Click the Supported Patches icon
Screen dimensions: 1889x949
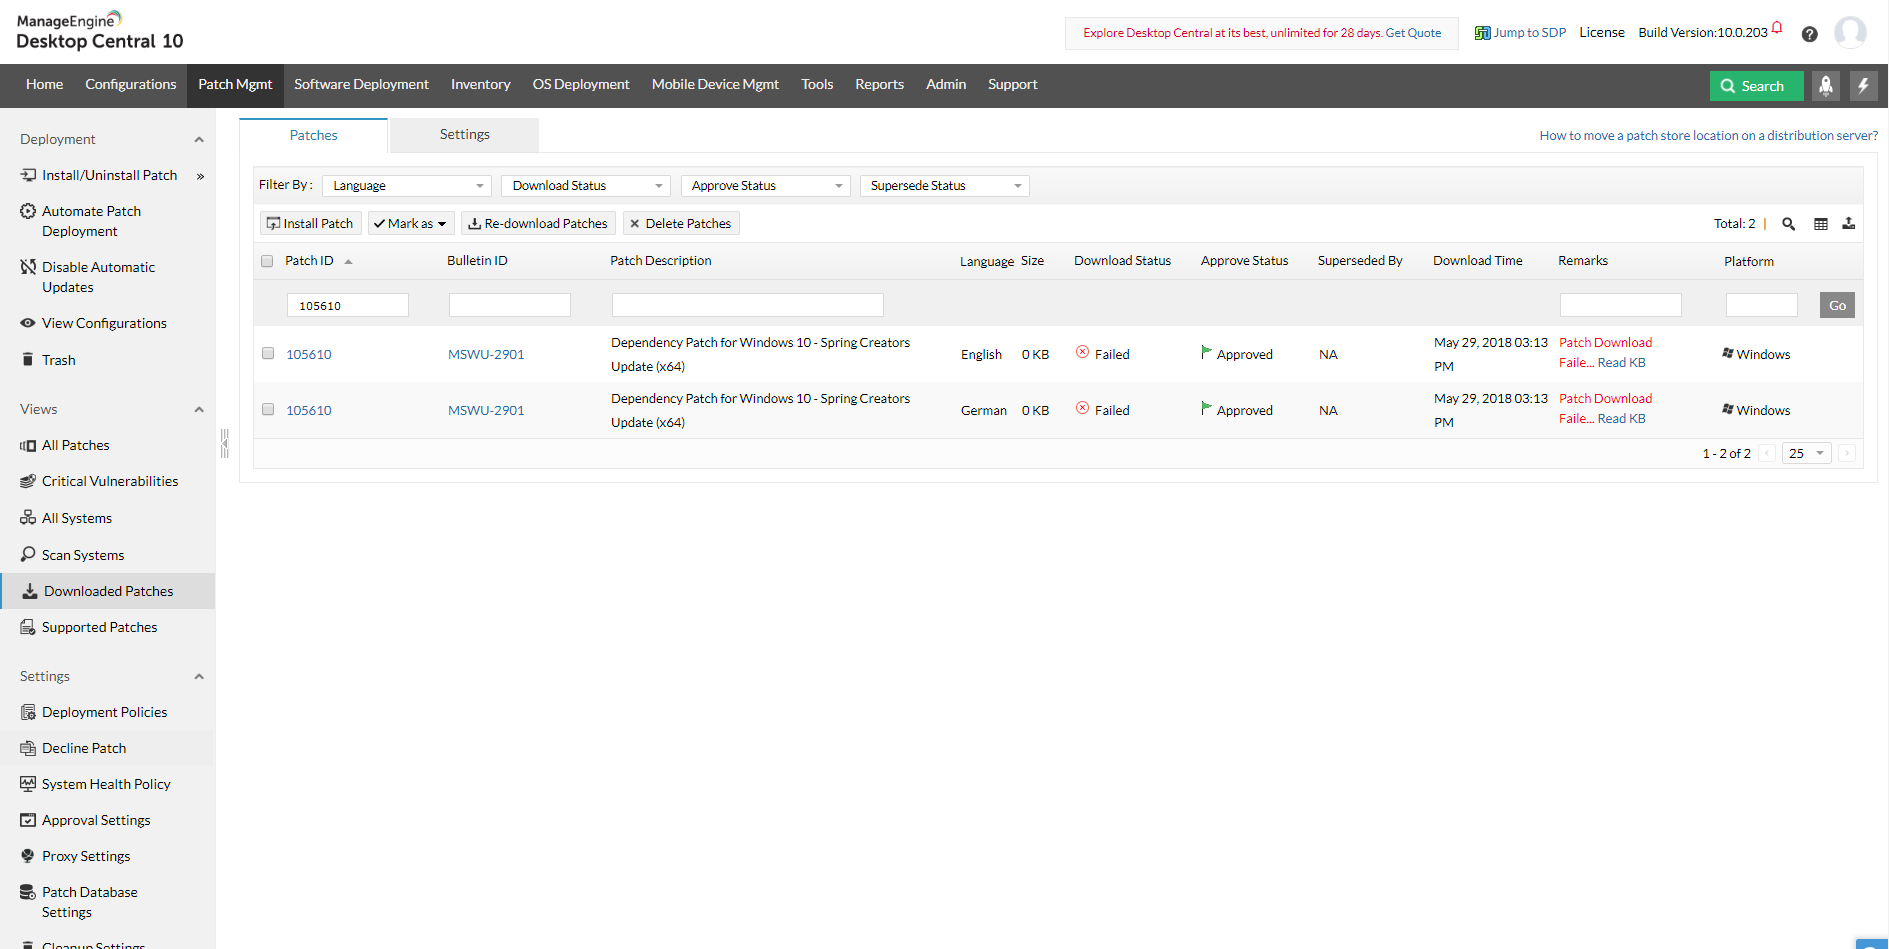[28, 627]
